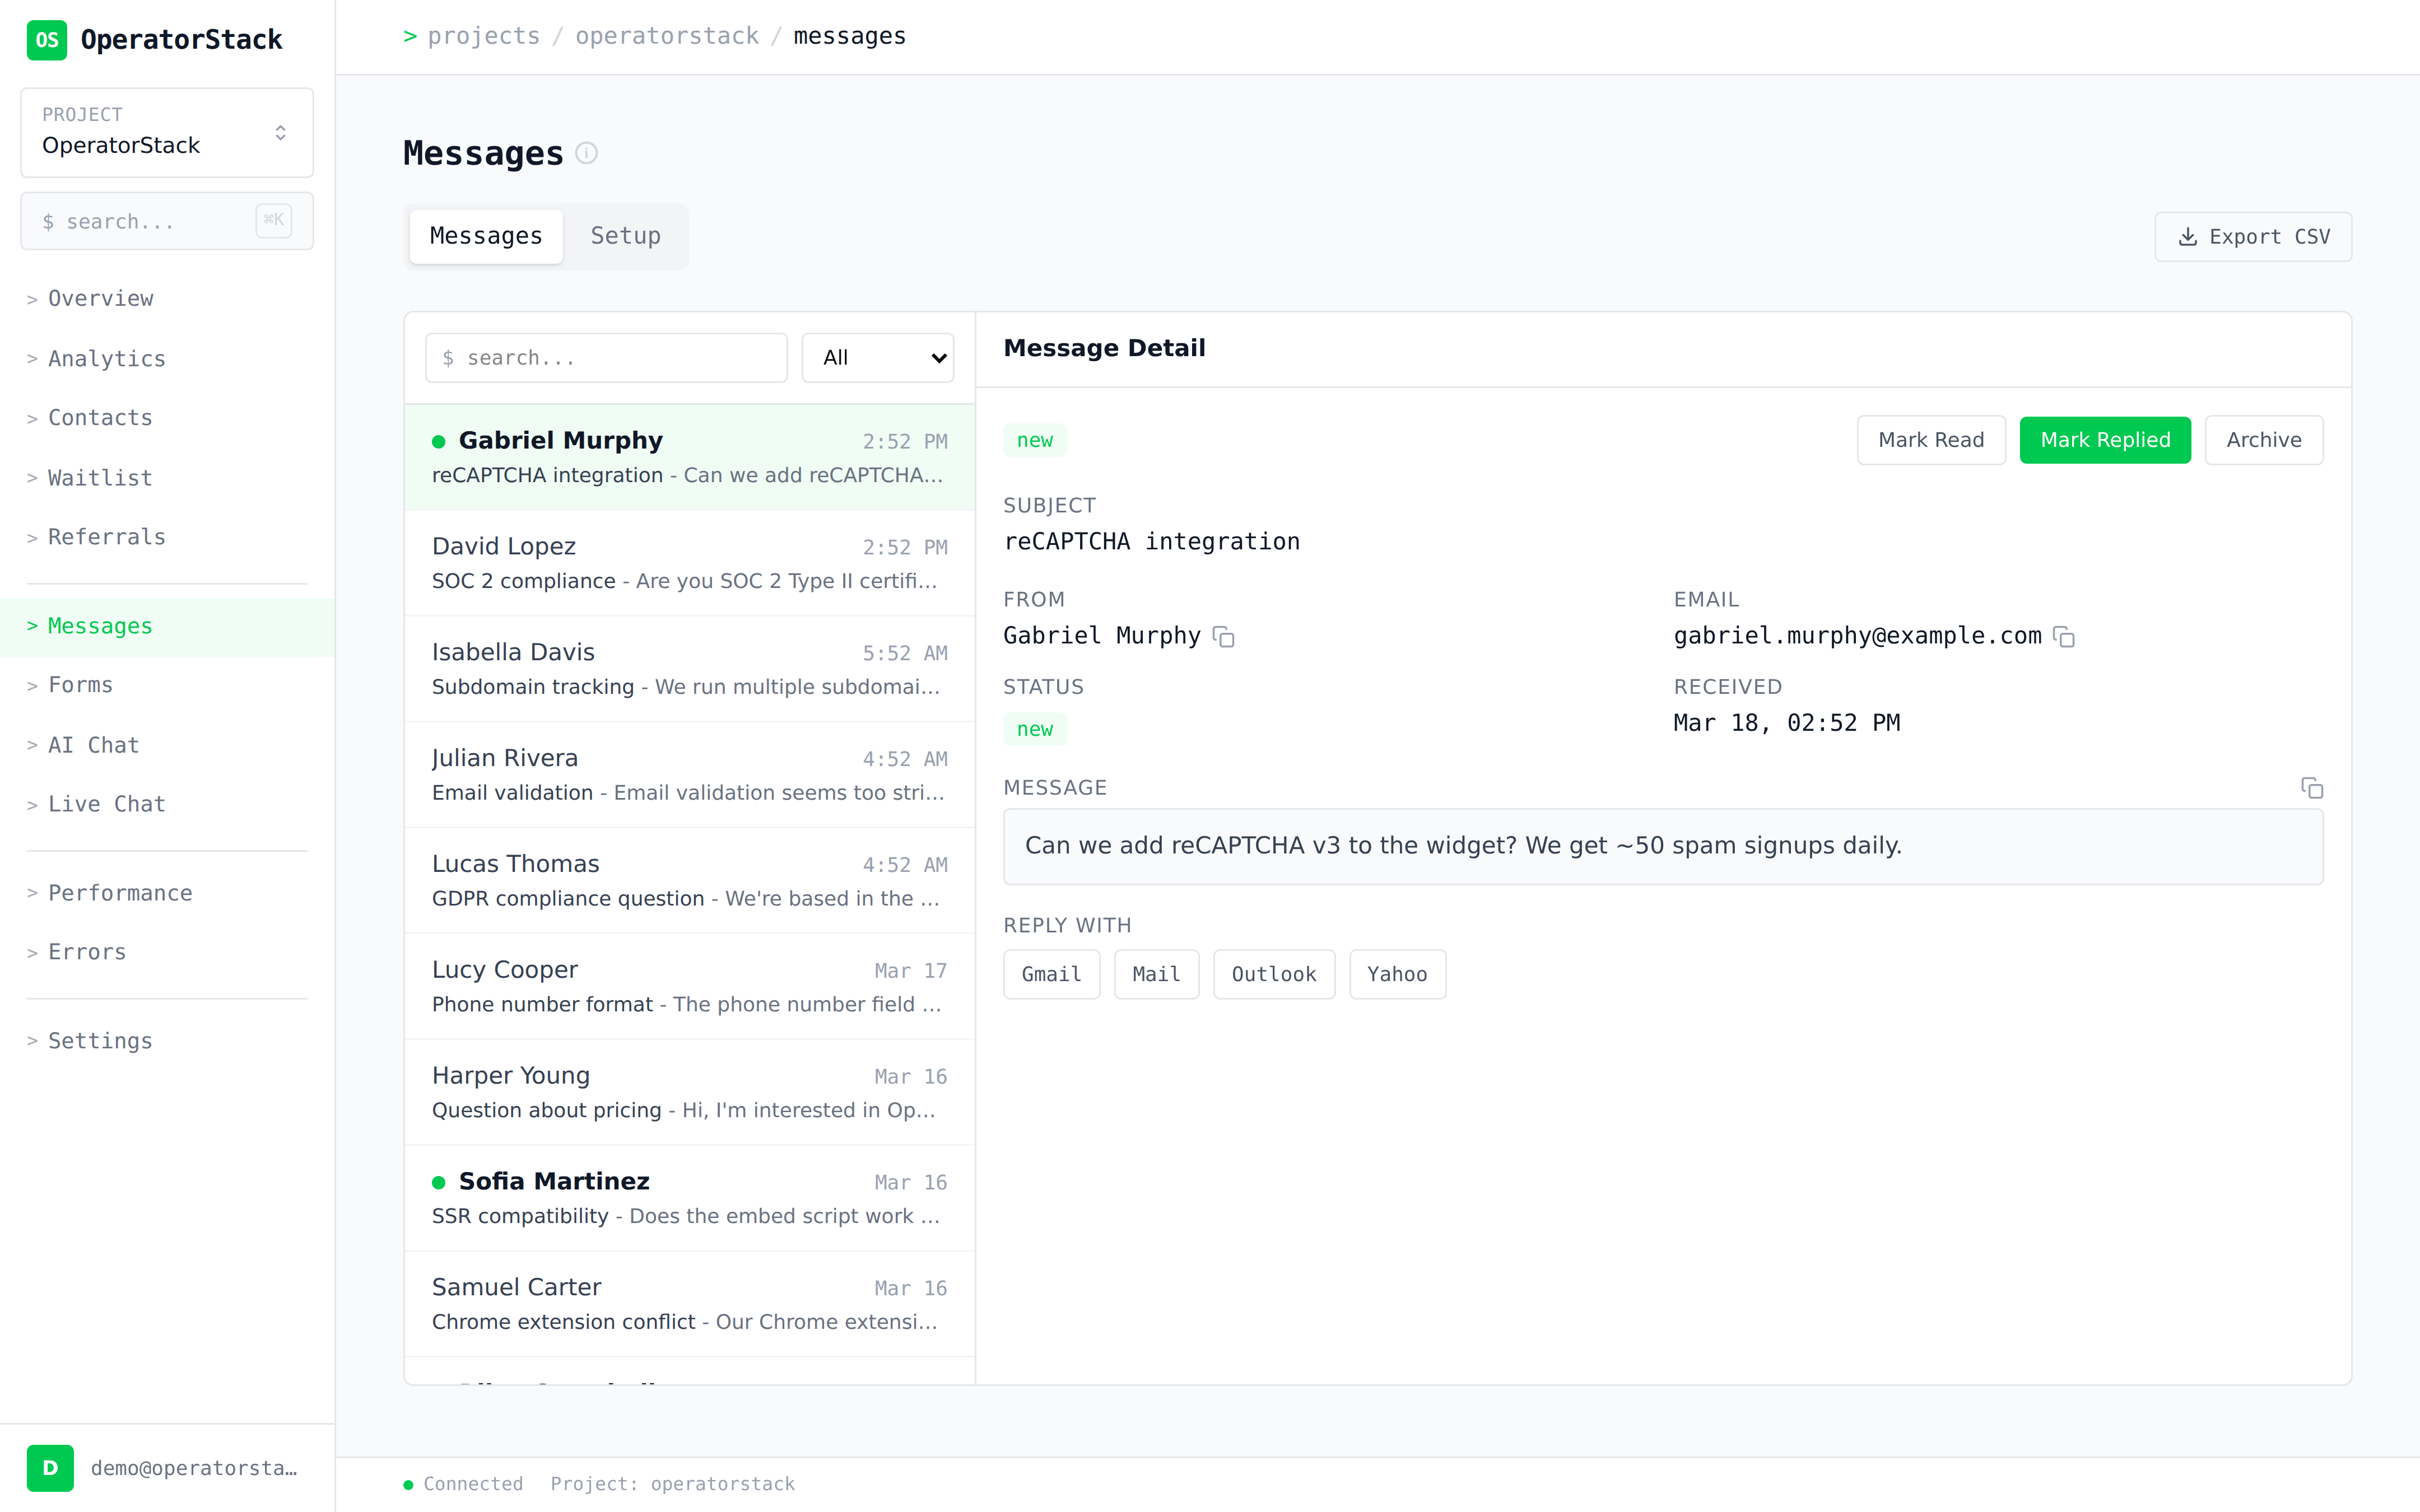Open the All filter dropdown
The width and height of the screenshot is (2420, 1512).
click(877, 358)
